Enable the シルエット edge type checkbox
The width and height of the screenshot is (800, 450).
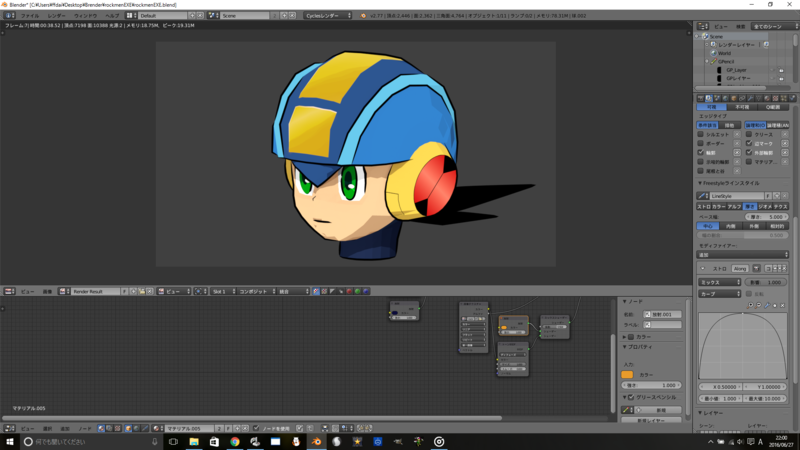(x=701, y=134)
